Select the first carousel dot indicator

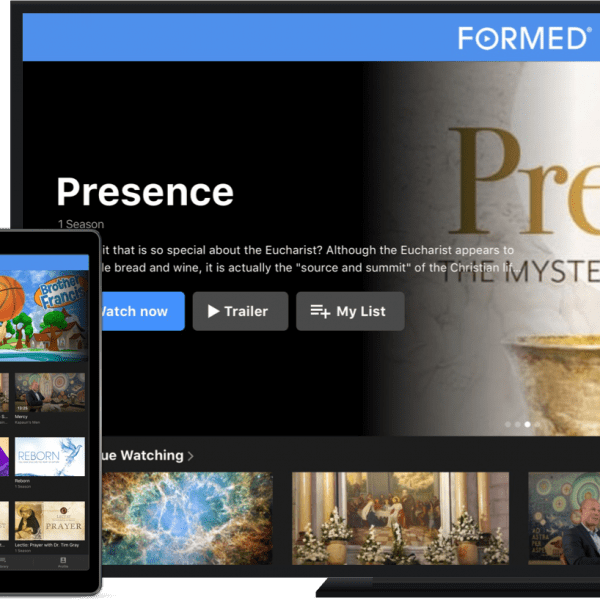click(x=508, y=424)
